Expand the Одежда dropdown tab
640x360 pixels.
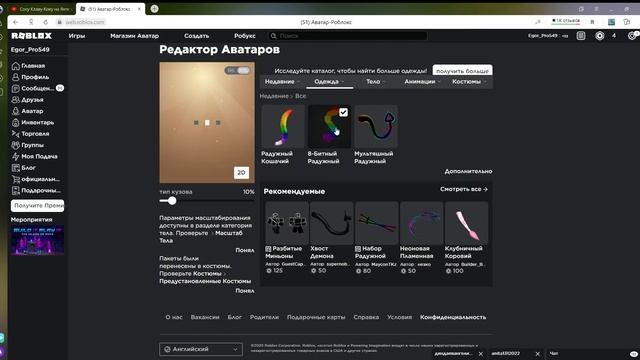pos(329,82)
